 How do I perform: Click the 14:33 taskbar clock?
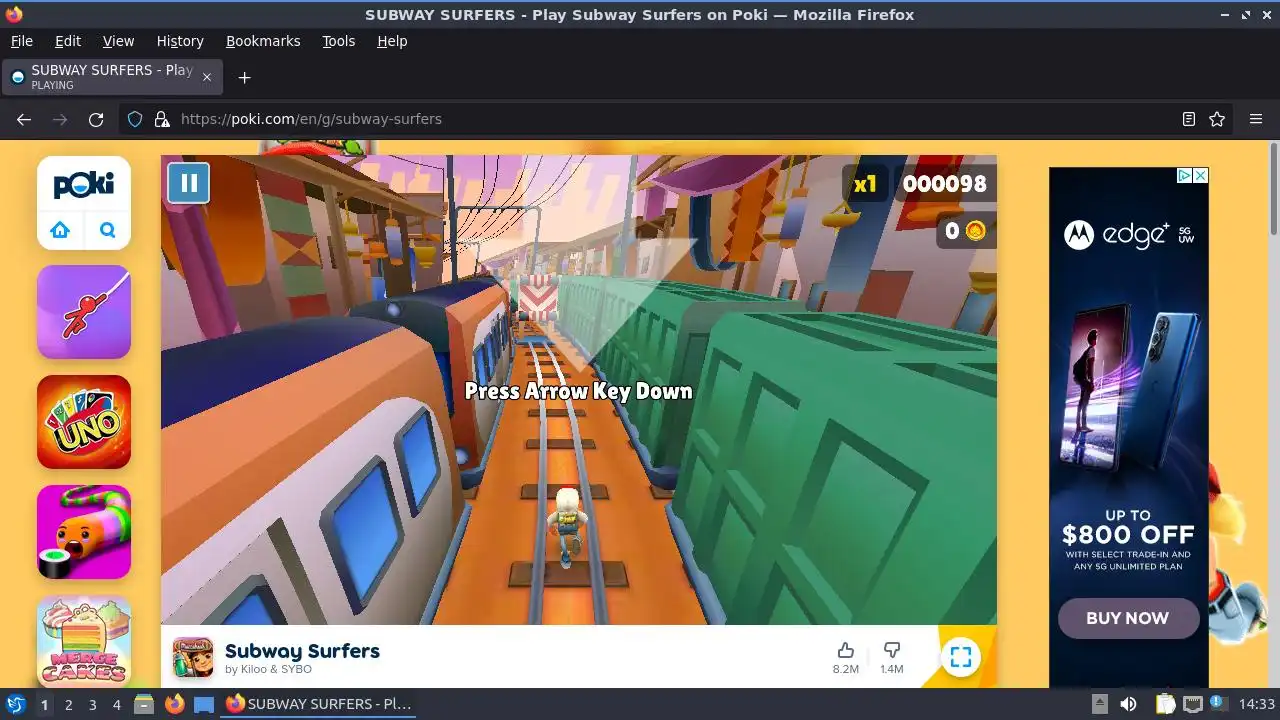(x=1256, y=704)
